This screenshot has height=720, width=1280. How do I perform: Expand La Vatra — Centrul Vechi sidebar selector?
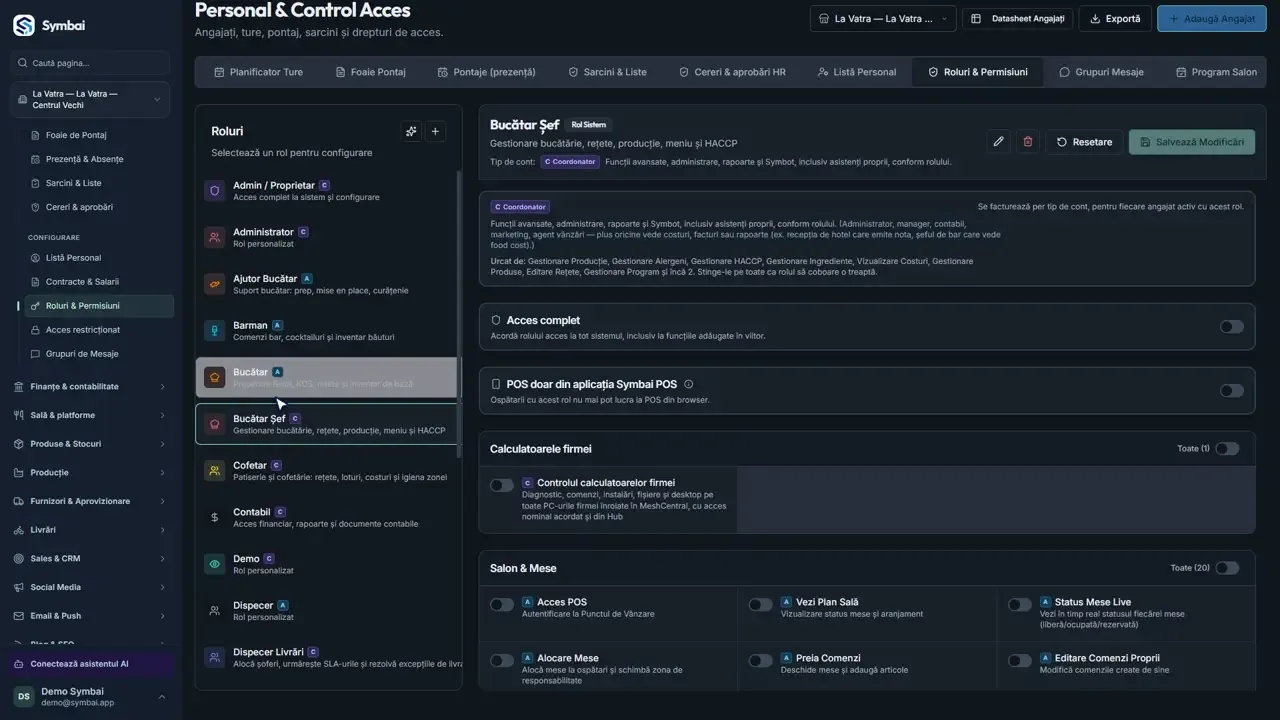[91, 100]
